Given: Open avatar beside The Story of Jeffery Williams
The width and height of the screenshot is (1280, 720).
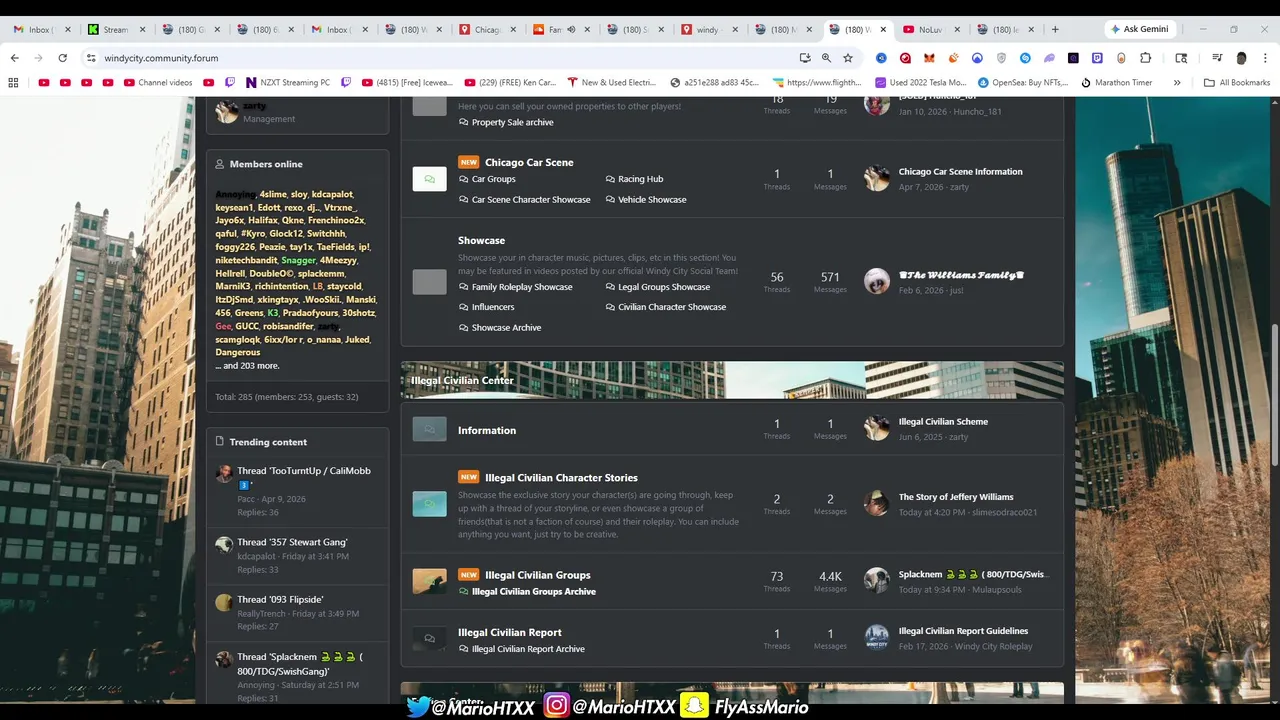Looking at the screenshot, I should tap(877, 503).
